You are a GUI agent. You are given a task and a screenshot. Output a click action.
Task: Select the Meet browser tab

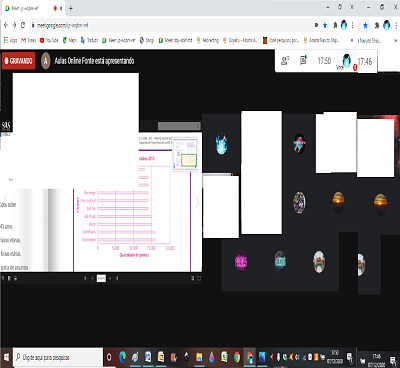(32, 8)
